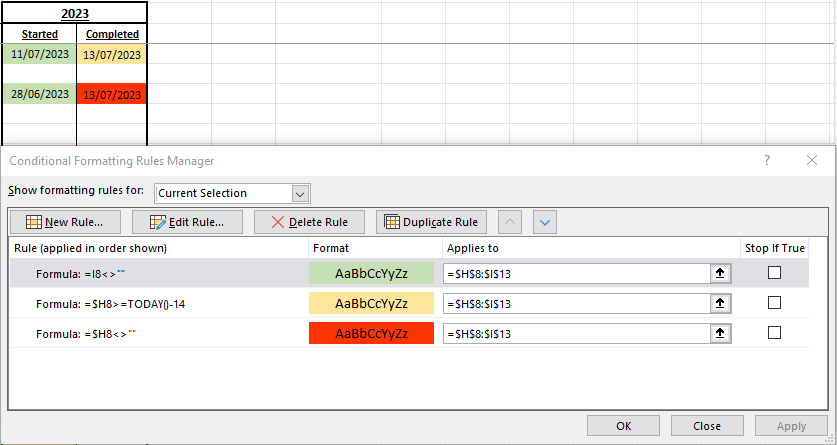Click the Format column header
Image resolution: width=837 pixels, height=445 pixels.
pos(375,248)
